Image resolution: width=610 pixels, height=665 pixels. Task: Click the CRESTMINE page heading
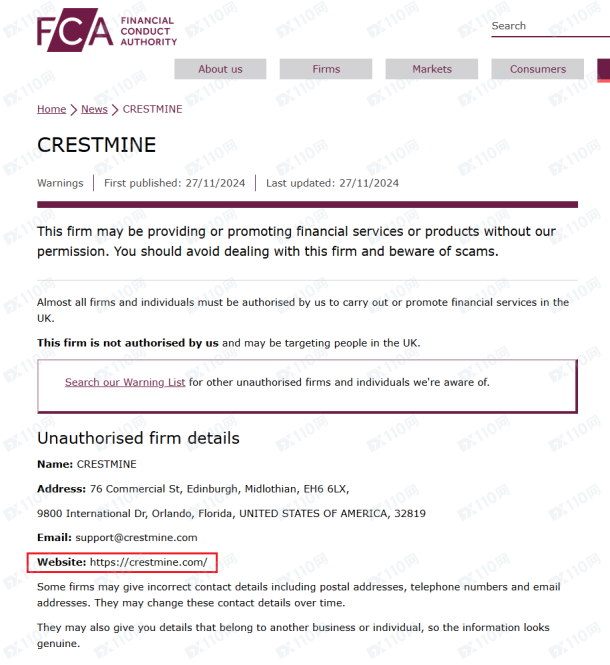click(97, 145)
